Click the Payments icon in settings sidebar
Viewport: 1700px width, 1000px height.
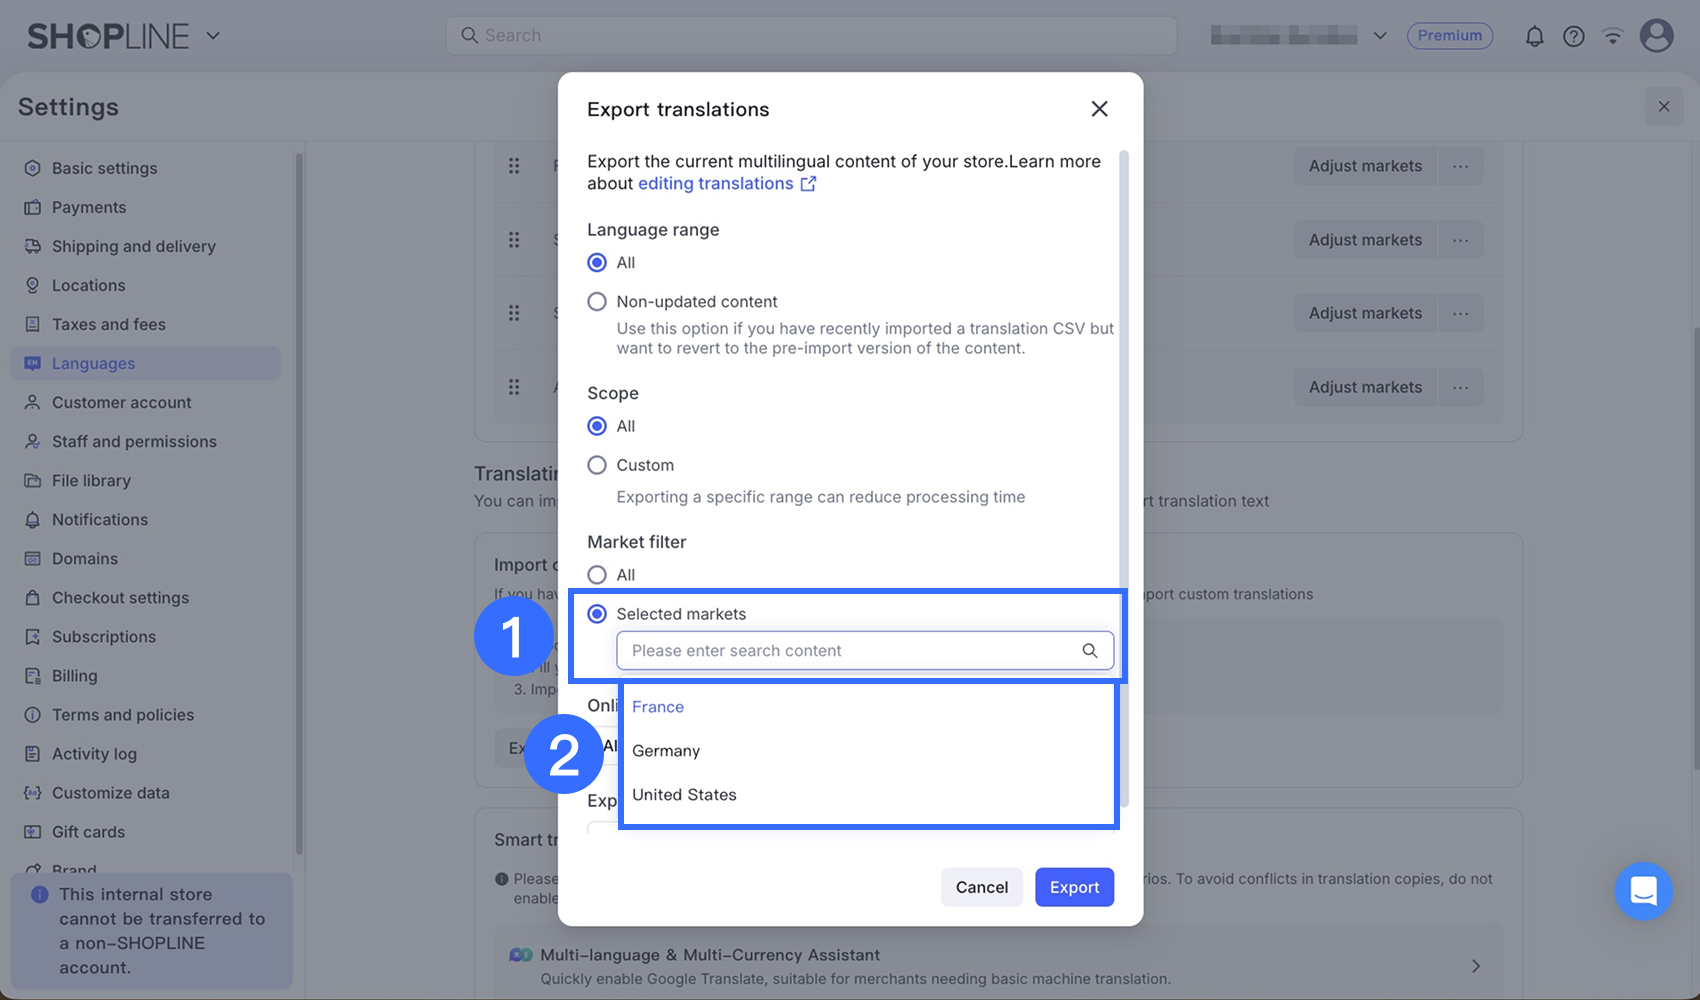coord(33,207)
